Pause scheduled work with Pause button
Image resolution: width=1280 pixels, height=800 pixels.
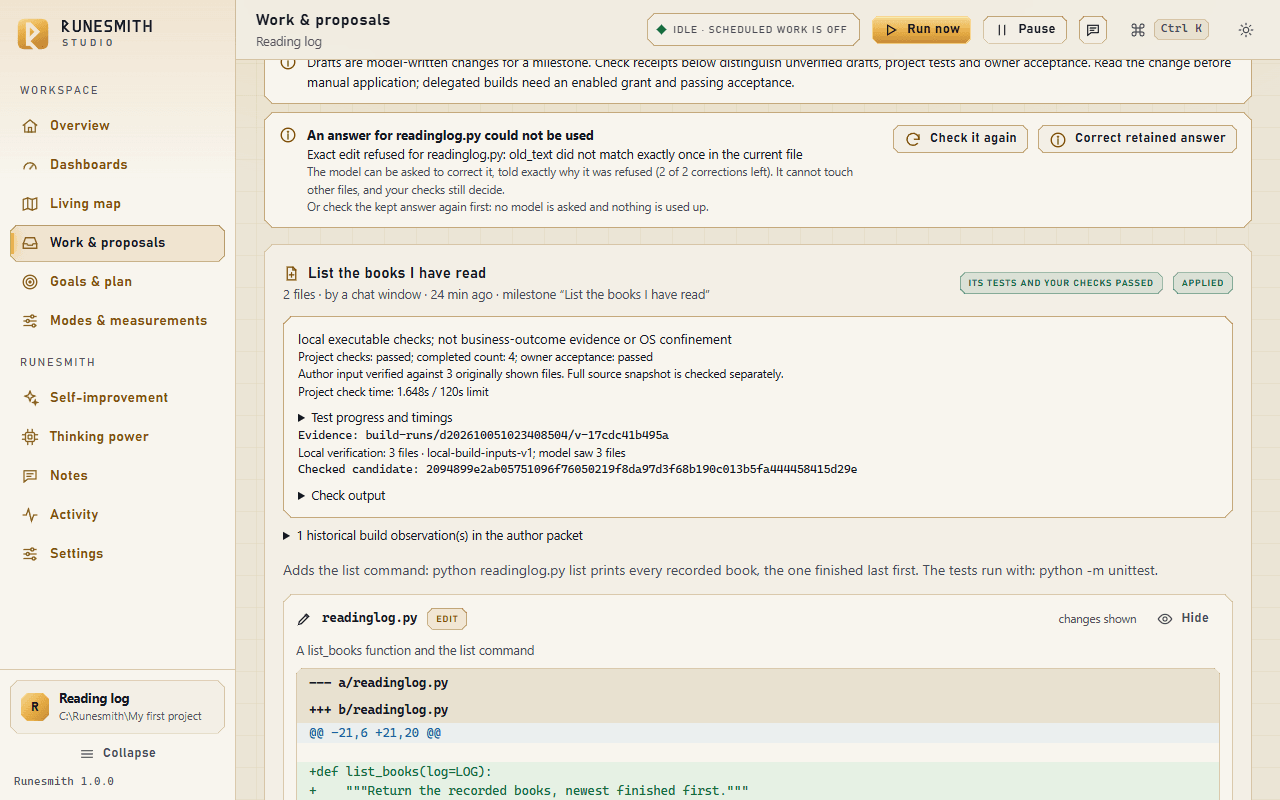[1025, 30]
